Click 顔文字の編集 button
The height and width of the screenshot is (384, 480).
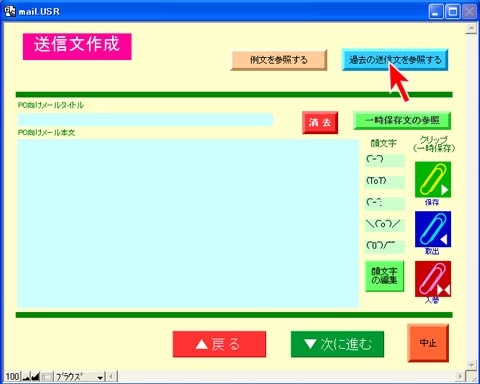click(x=384, y=276)
